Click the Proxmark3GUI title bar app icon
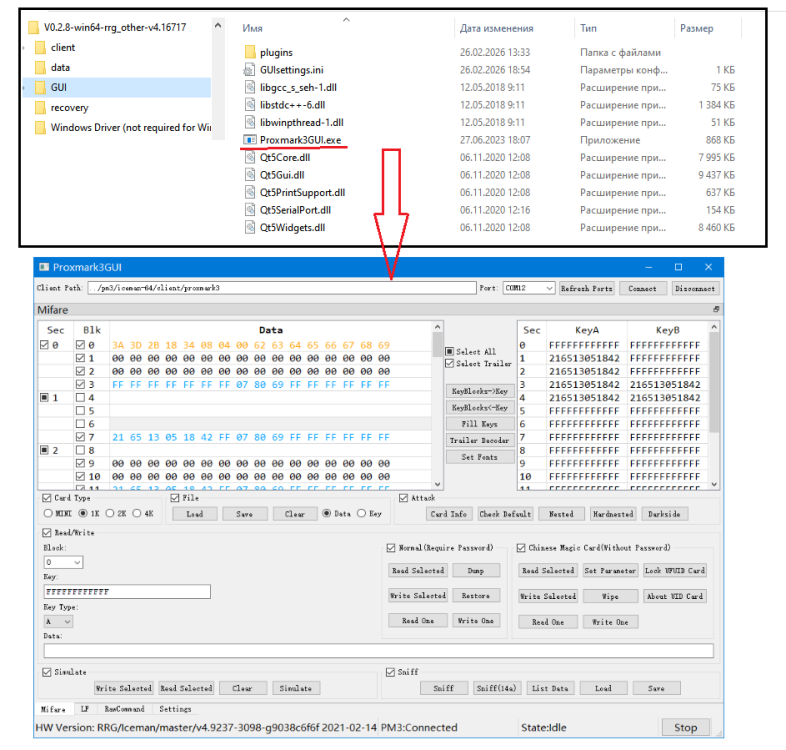This screenshot has width=786, height=750. pyautogui.click(x=43, y=268)
